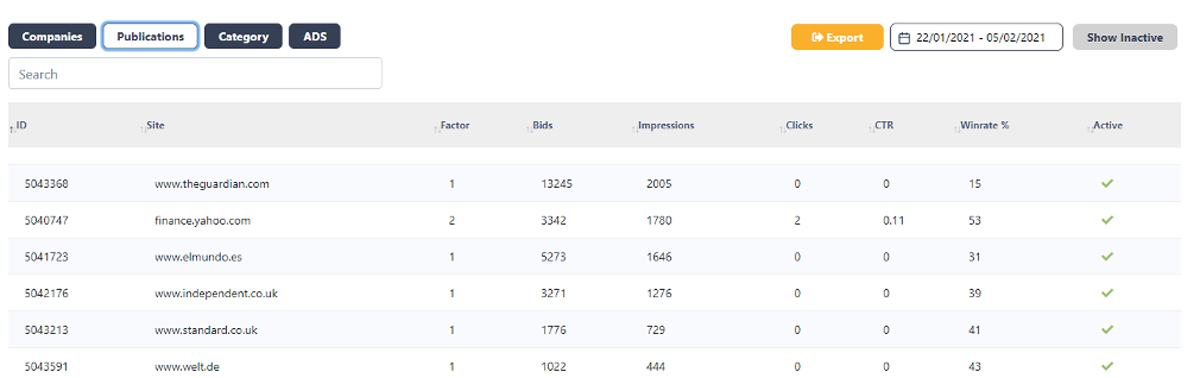
Task: Open the Category tab
Action: 243,37
